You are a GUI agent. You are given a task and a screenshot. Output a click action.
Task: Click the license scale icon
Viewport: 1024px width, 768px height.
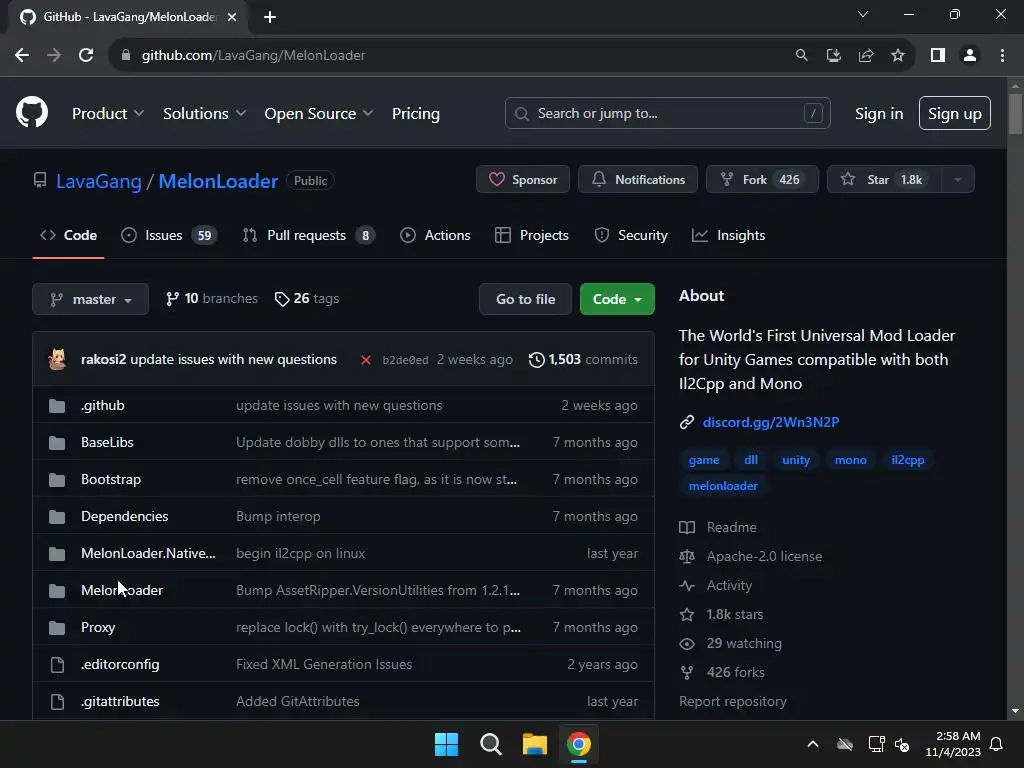[x=686, y=556]
